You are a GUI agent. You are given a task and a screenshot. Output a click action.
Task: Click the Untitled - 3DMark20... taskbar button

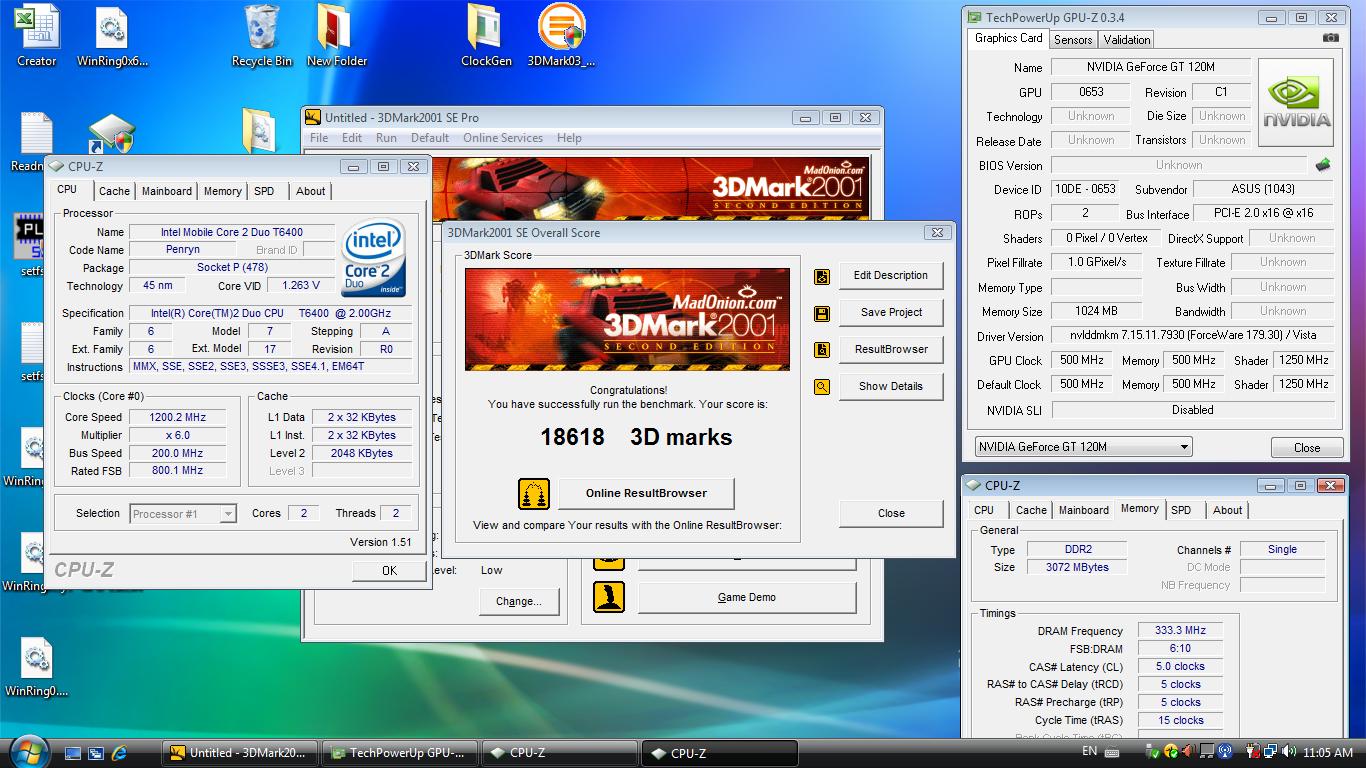tap(240, 753)
